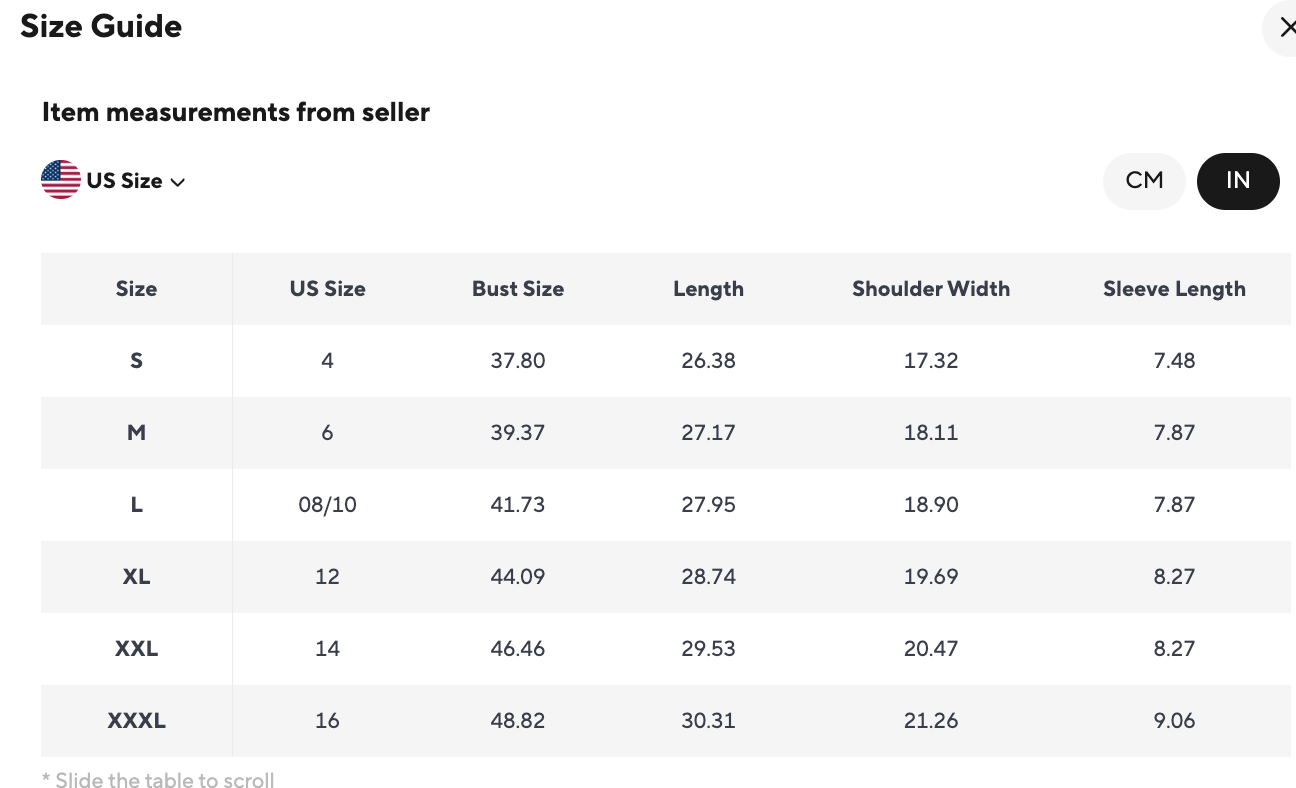This screenshot has width=1296, height=788.
Task: Select the M size row label
Action: [136, 433]
